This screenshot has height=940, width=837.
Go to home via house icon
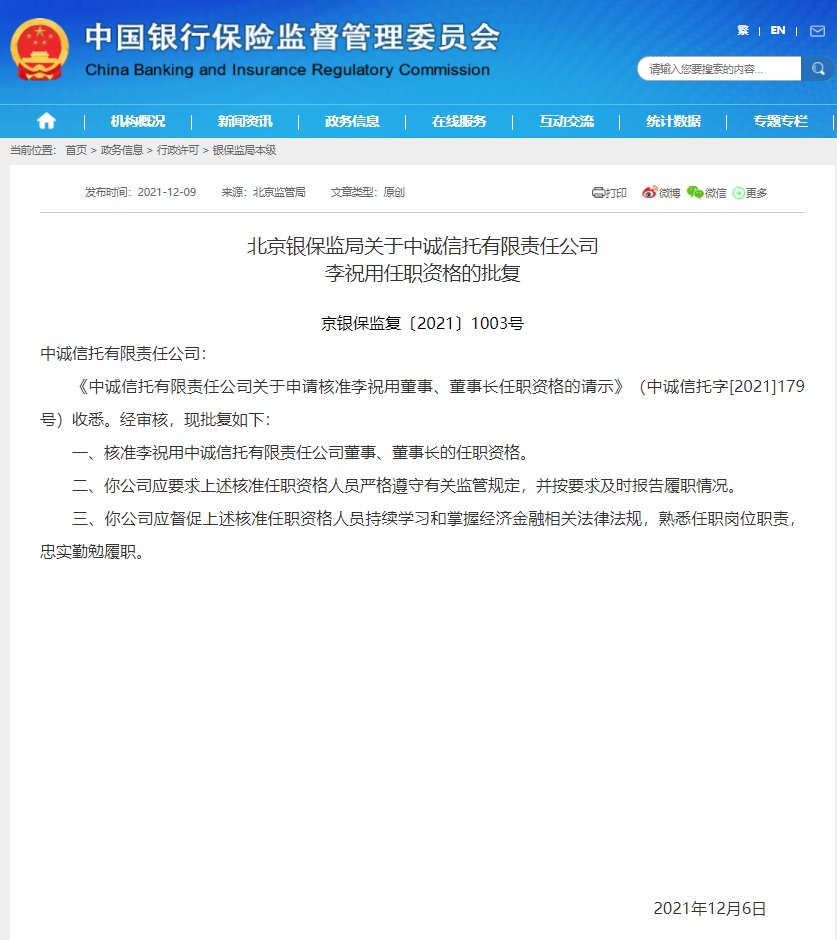pyautogui.click(x=46, y=121)
